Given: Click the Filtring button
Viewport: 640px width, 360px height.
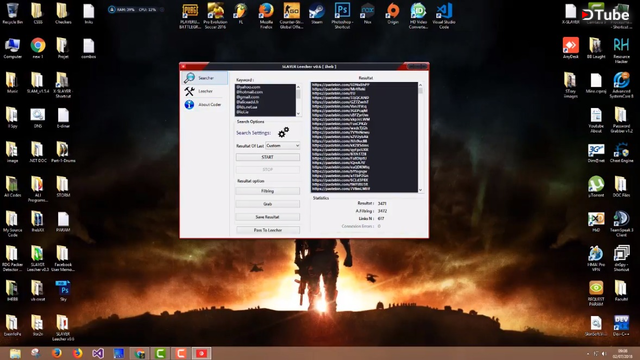Looking at the screenshot, I should click(x=268, y=191).
